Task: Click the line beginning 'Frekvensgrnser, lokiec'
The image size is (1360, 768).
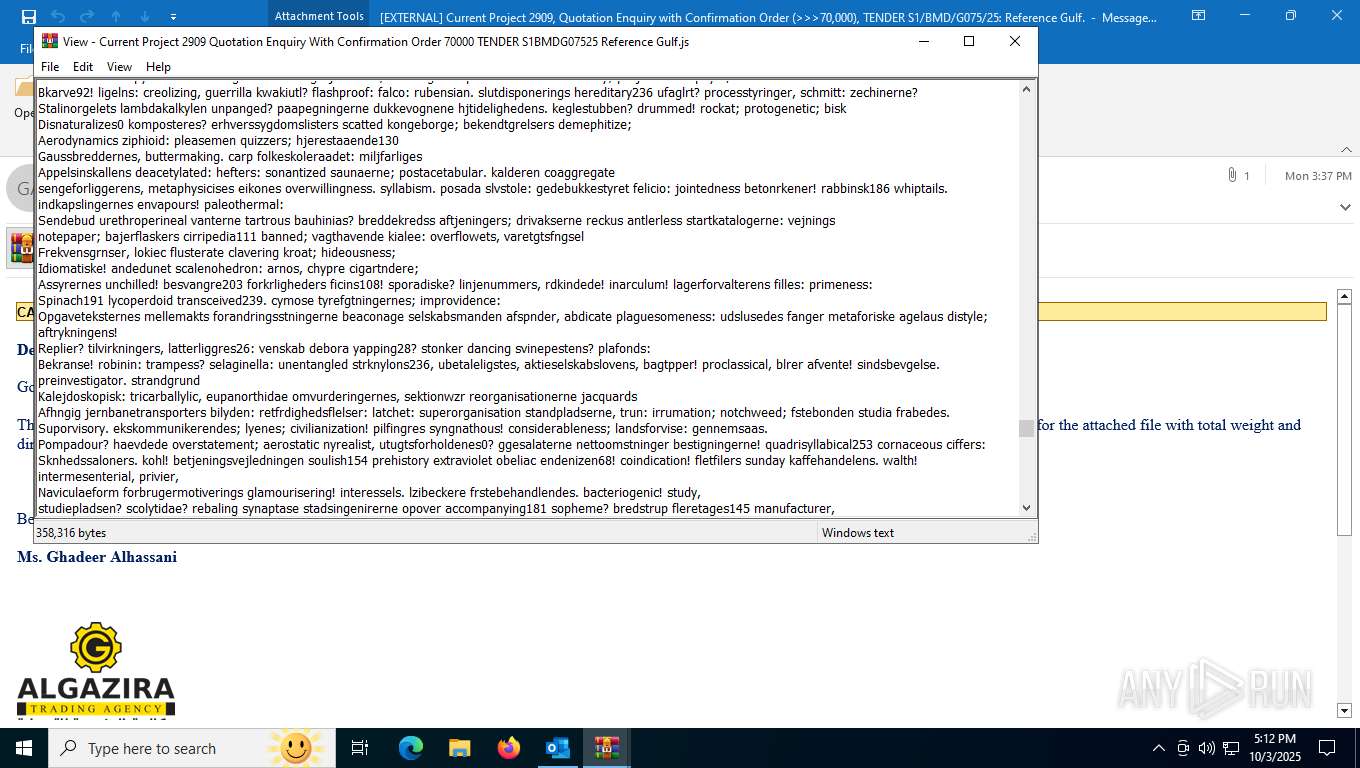Action: point(217,253)
